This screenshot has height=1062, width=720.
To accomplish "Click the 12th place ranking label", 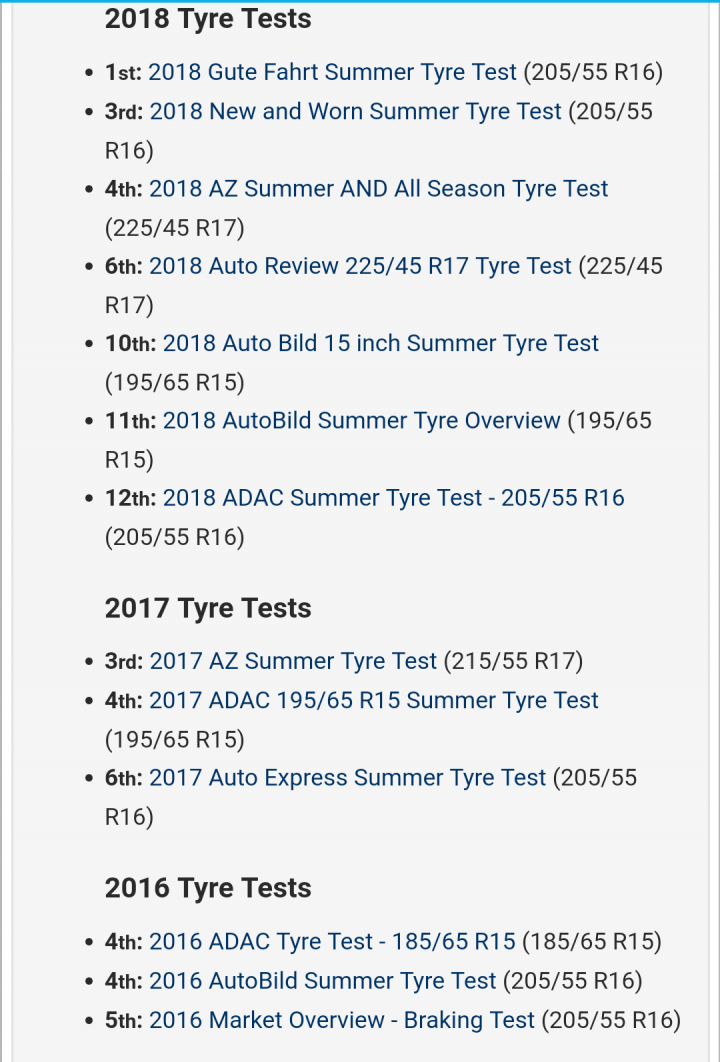I will click(131, 497).
